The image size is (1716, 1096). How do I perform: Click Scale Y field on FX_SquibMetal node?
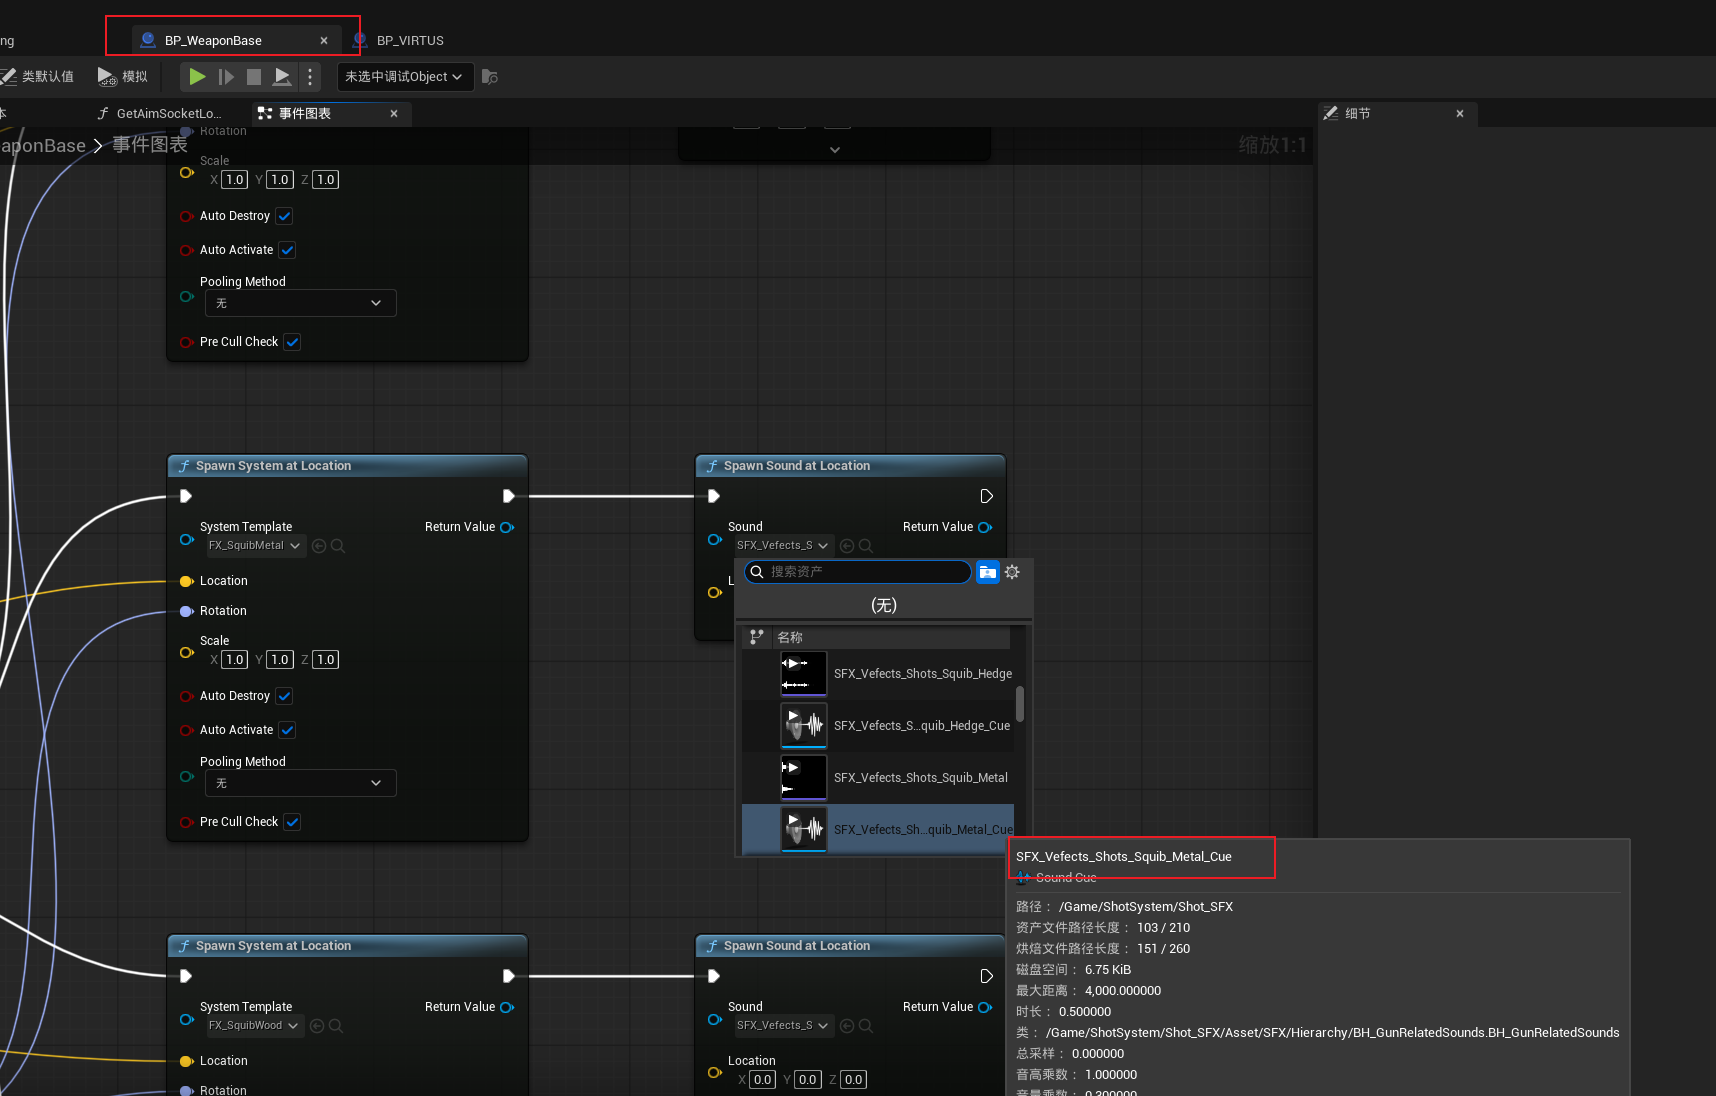click(x=280, y=660)
